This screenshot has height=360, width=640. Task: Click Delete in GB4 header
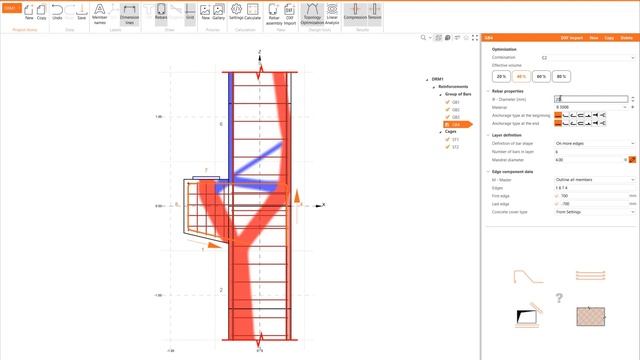[627, 38]
